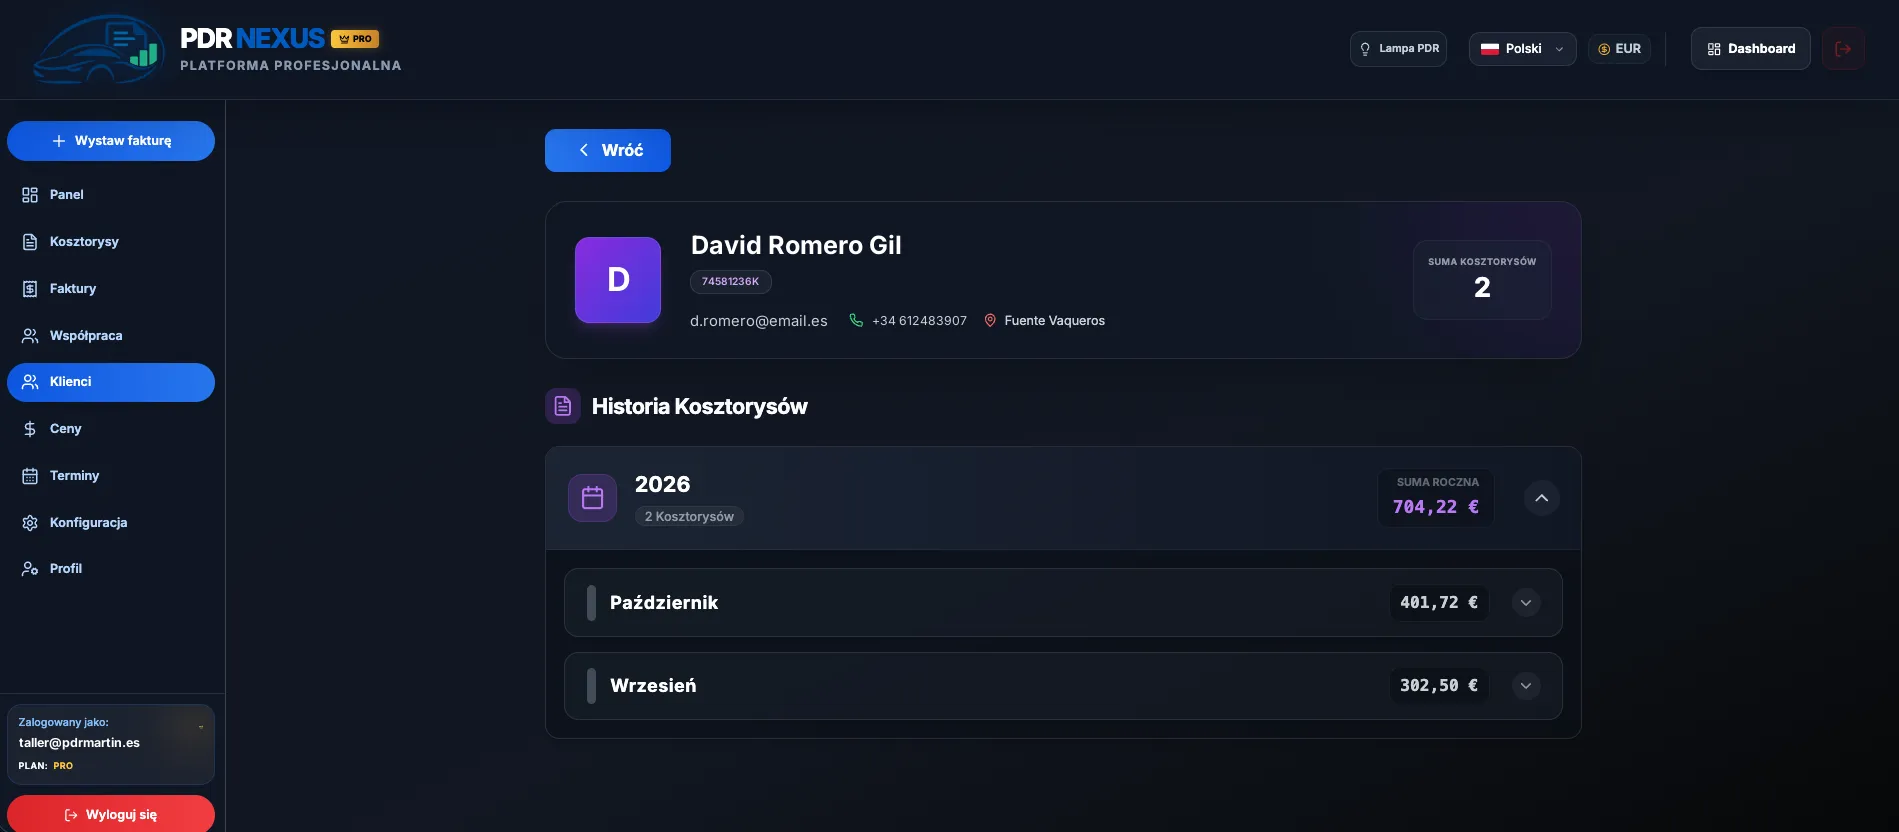Go to Współpraca section
Screen dimensions: 1899x832
(111, 336)
